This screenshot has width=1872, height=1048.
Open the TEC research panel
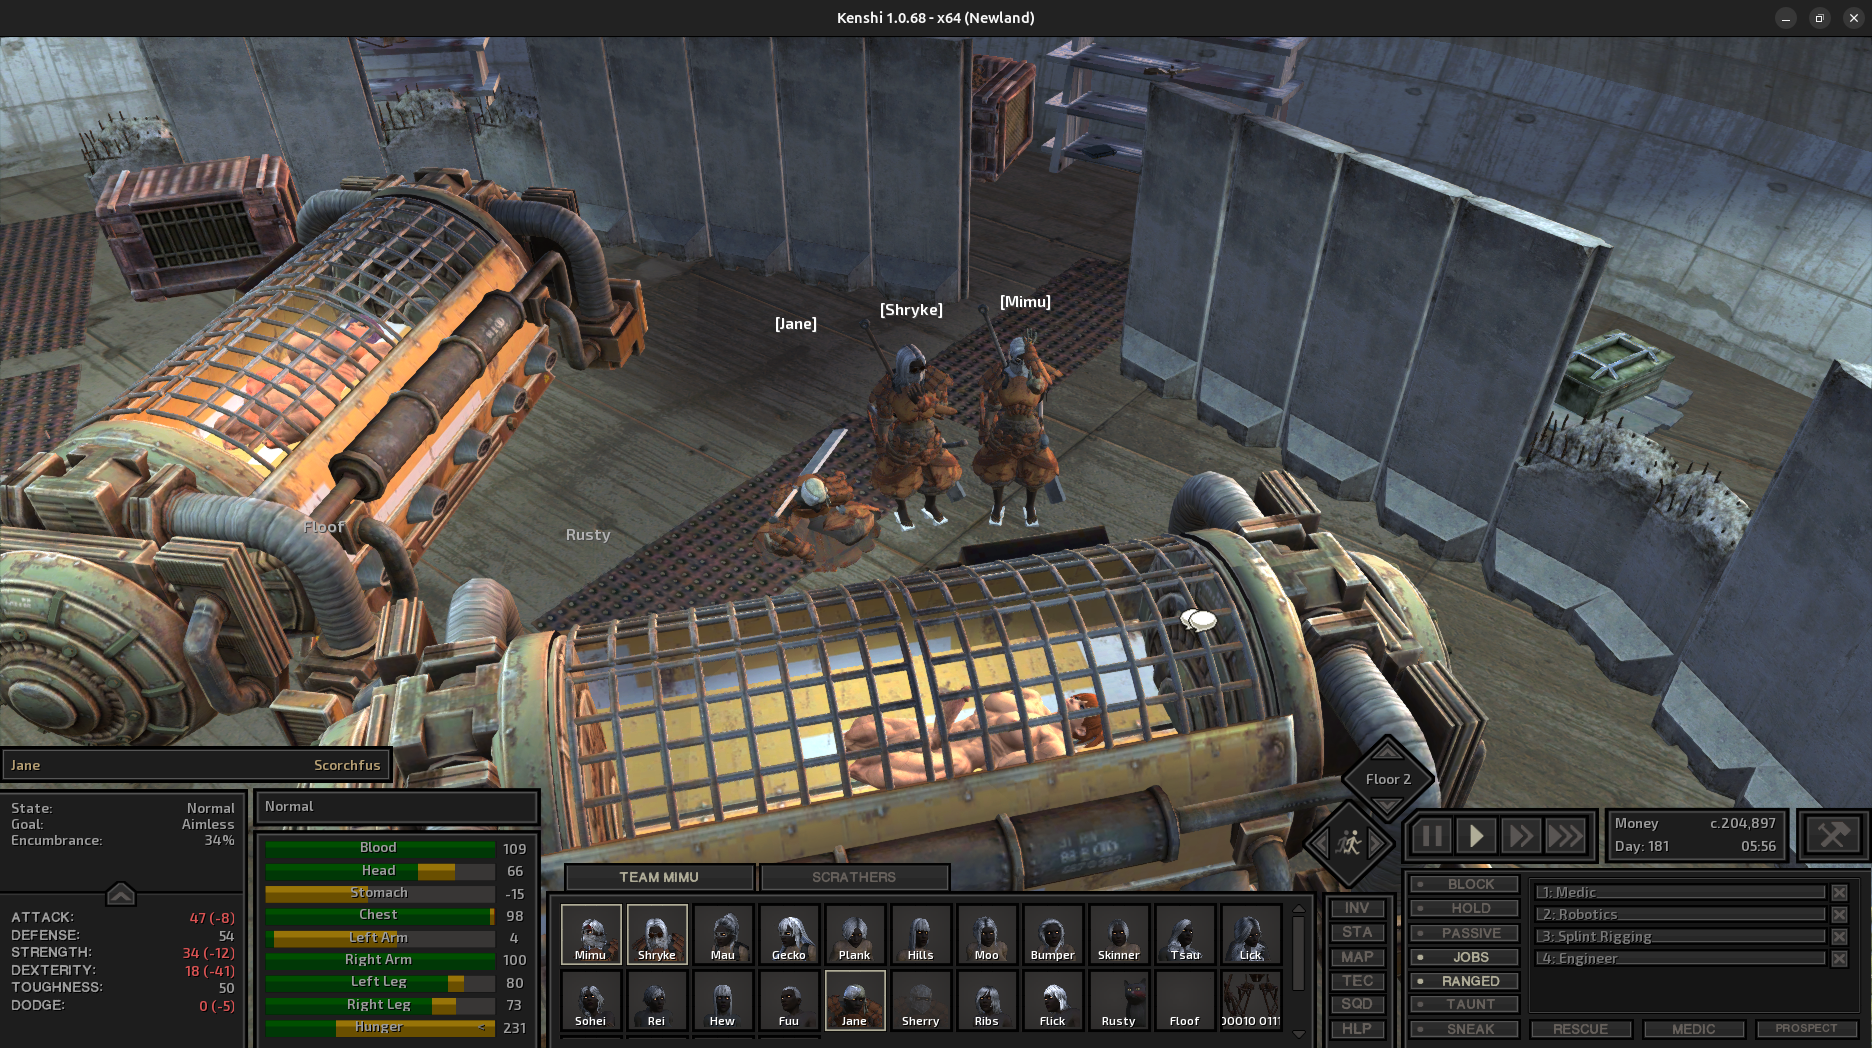[1357, 981]
